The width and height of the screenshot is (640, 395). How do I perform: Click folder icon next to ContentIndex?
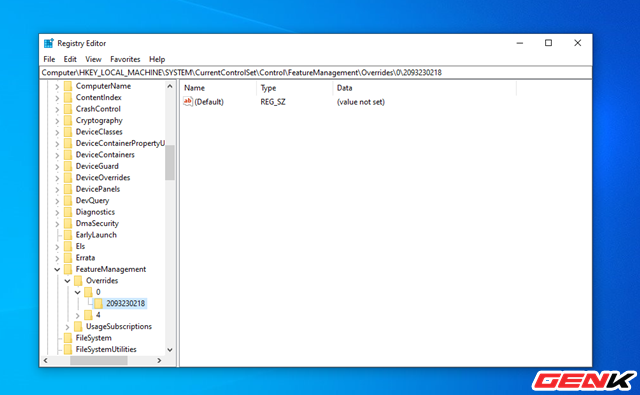pos(68,98)
